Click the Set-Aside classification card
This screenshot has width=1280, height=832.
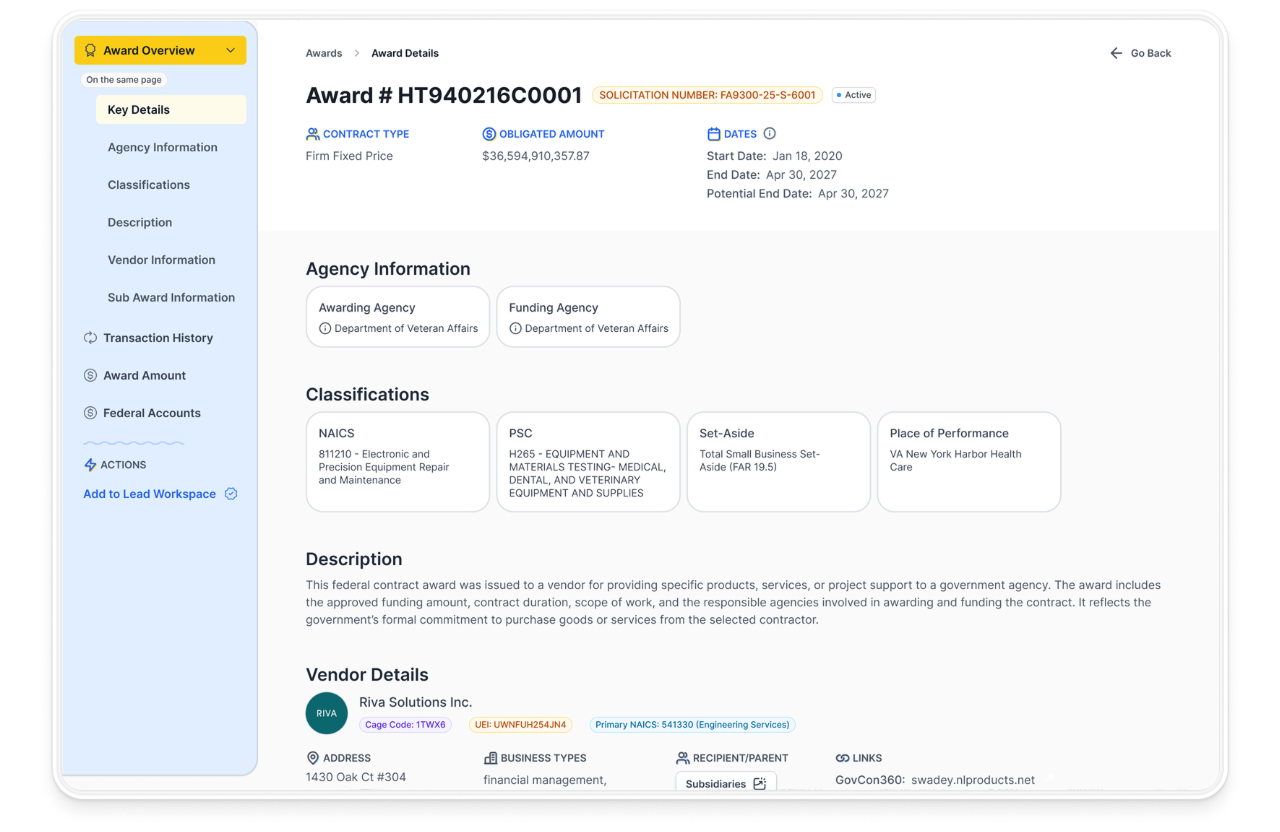[x=779, y=462]
